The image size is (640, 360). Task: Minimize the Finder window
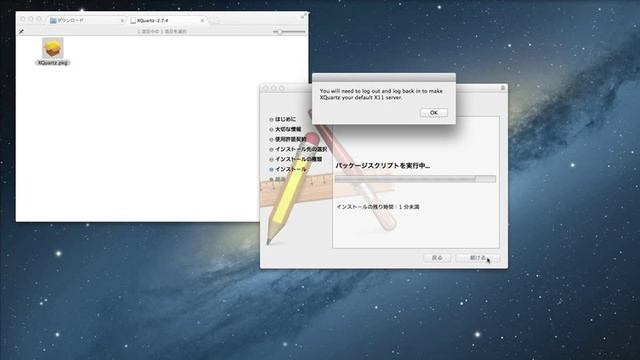click(x=31, y=19)
